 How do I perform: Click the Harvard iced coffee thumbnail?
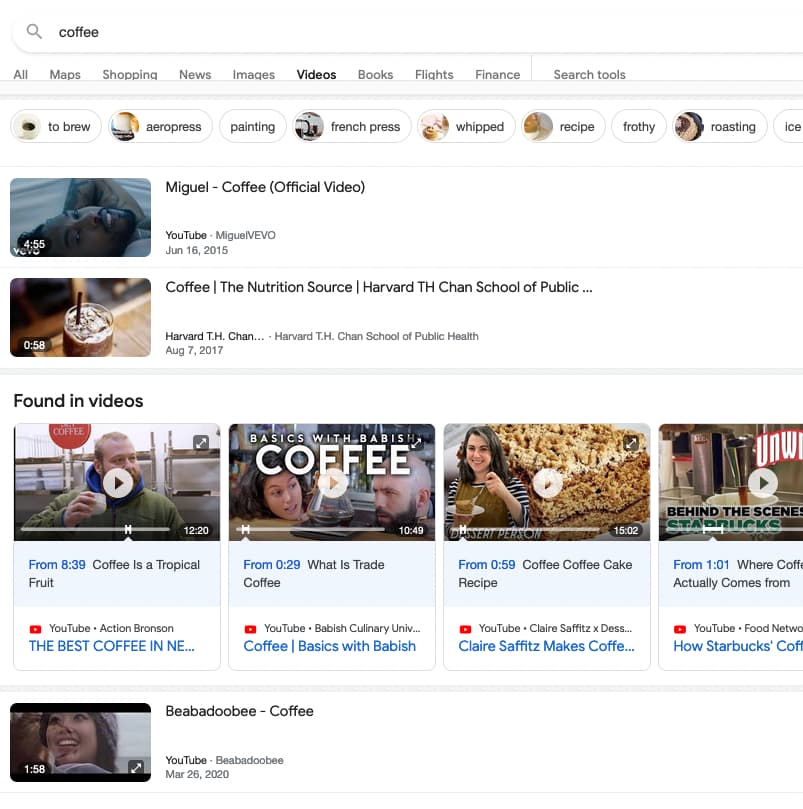pos(81,317)
